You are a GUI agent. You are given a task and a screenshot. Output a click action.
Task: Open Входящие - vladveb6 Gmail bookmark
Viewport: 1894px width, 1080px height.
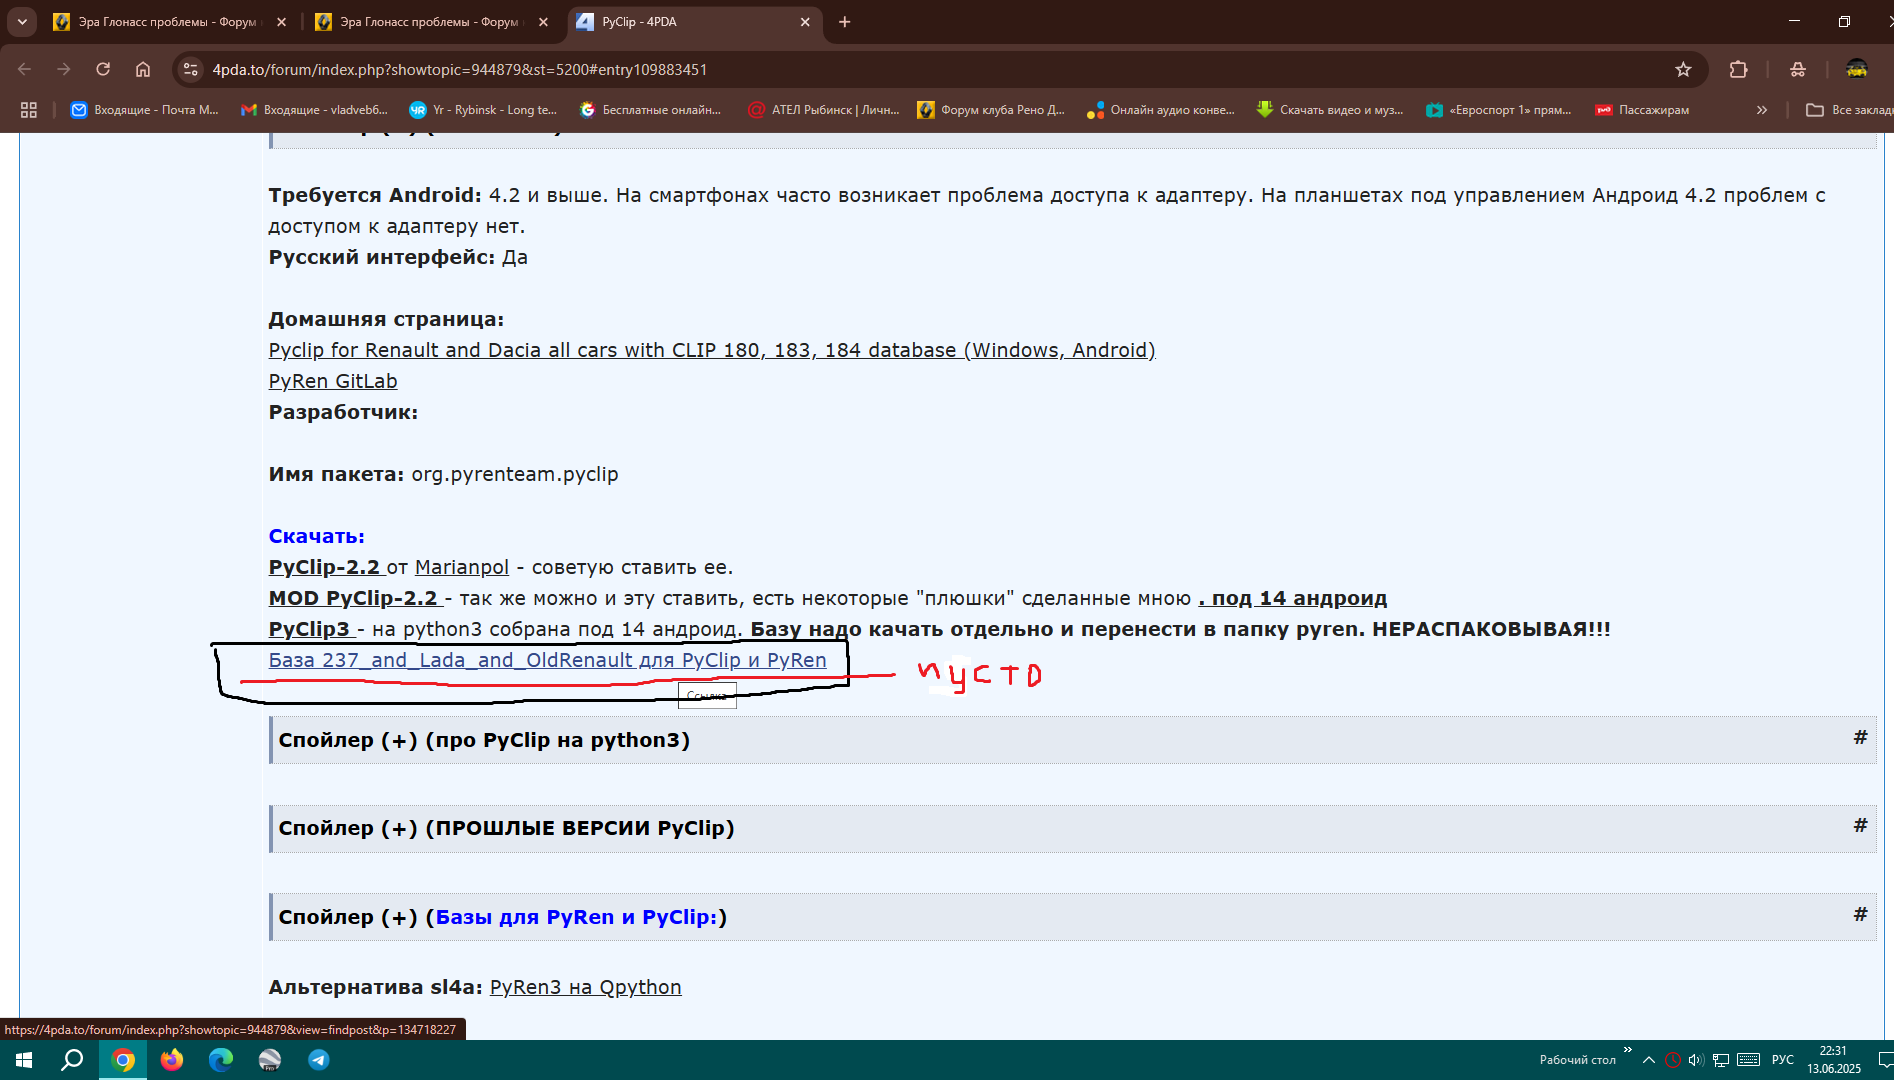314,110
